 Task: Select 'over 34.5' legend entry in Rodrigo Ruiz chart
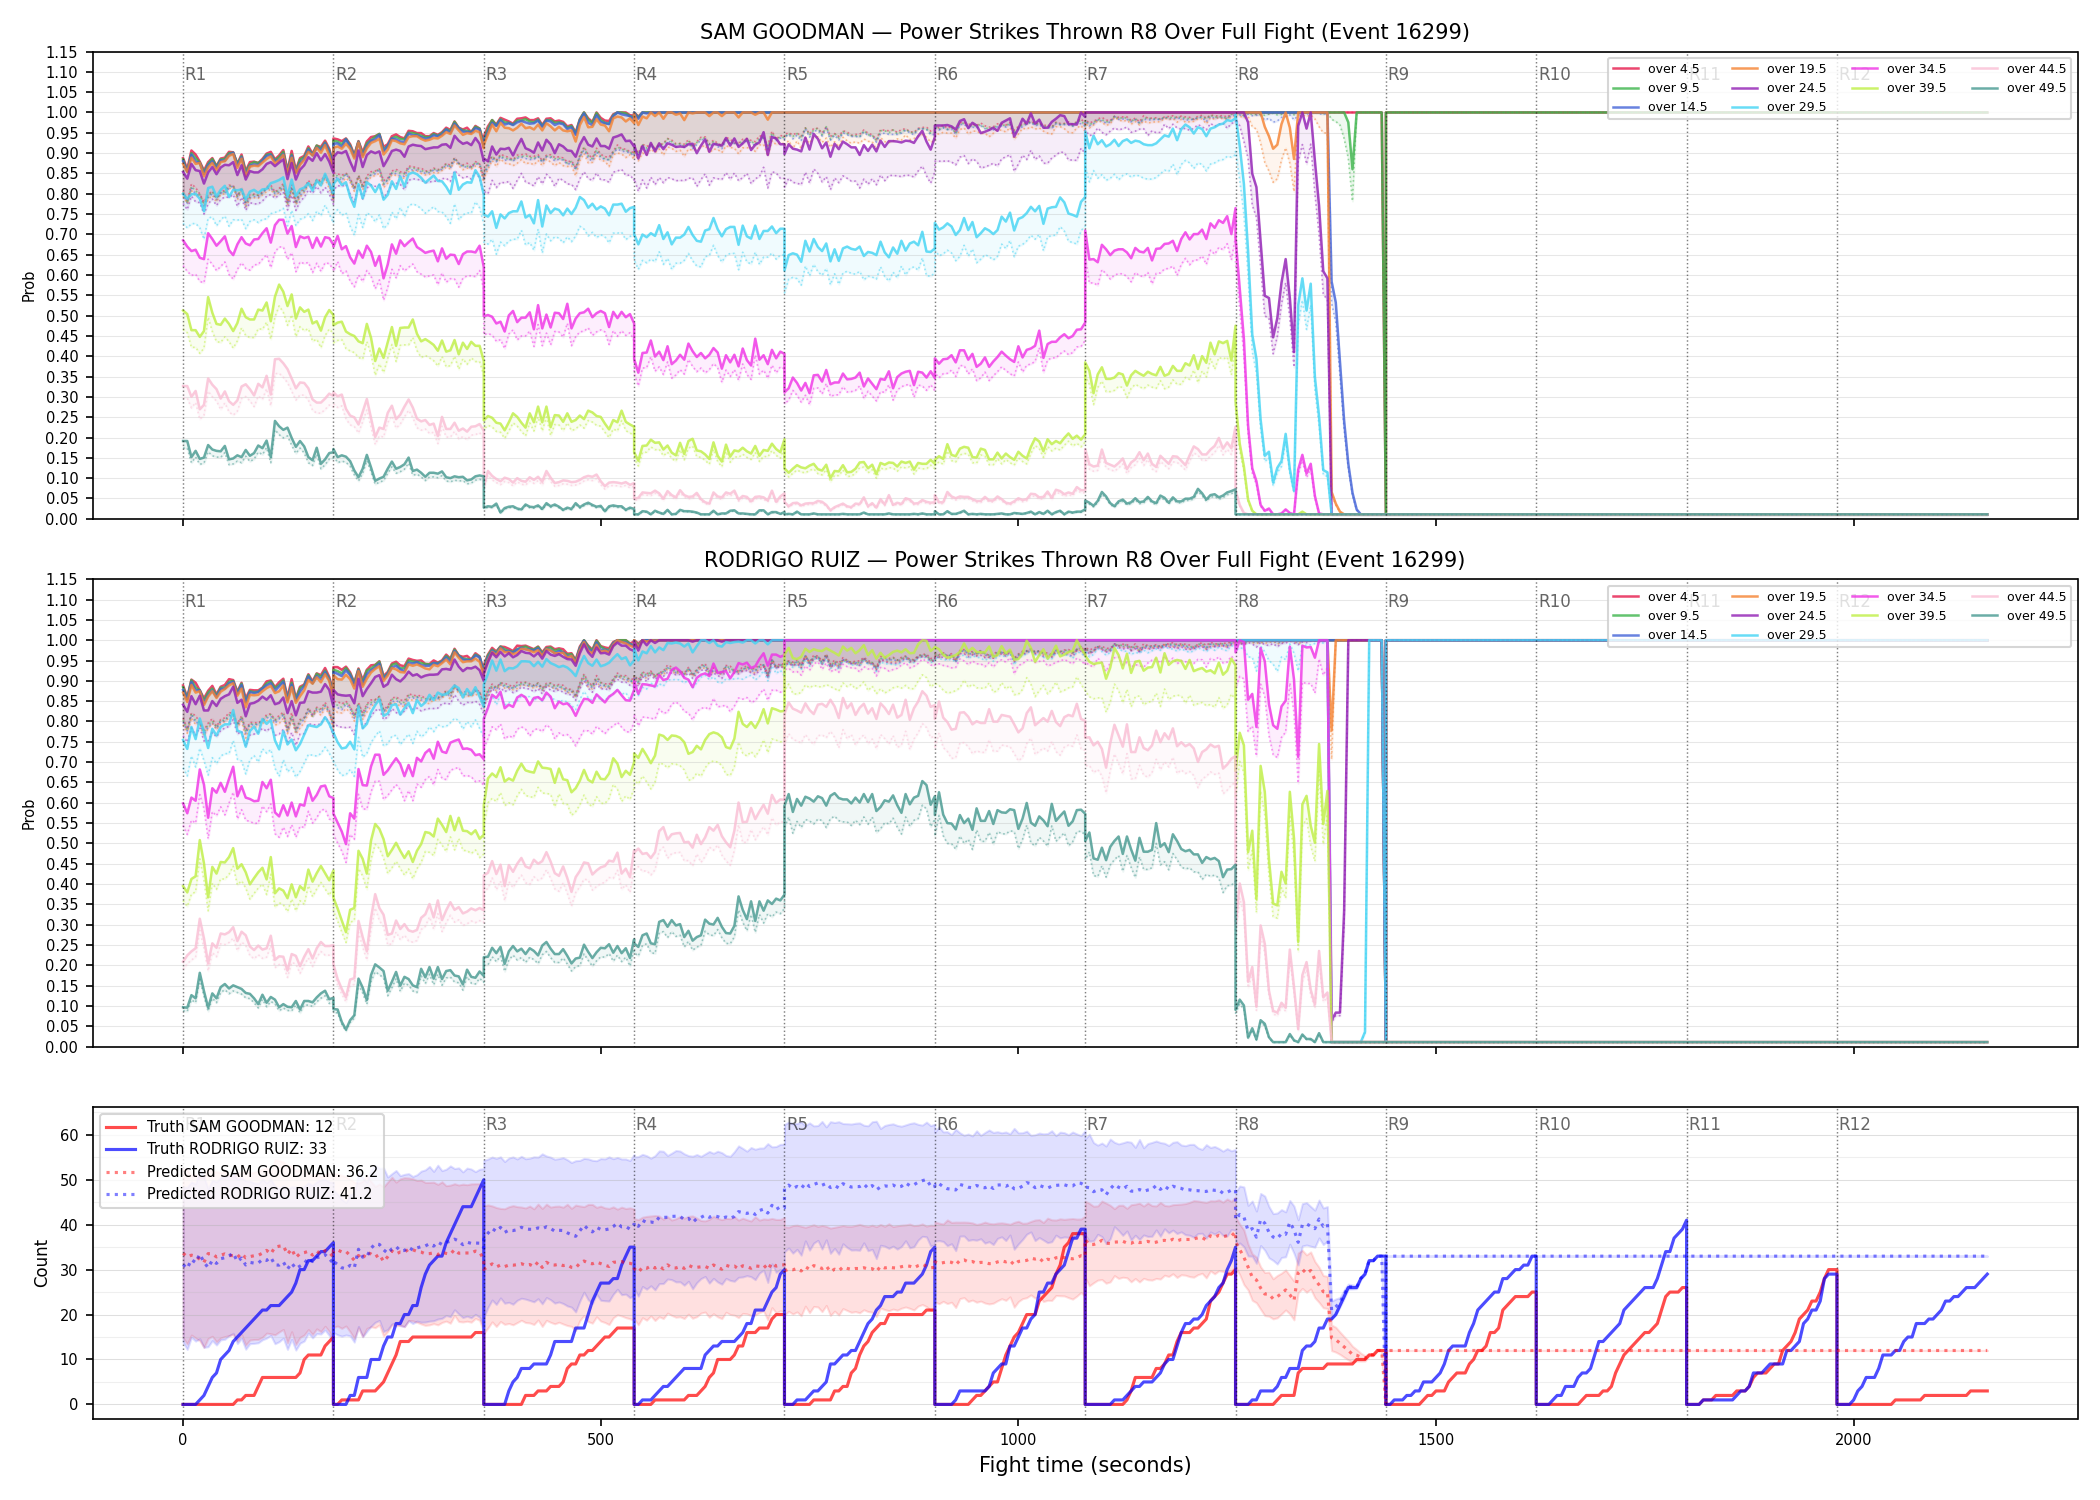(x=1899, y=597)
